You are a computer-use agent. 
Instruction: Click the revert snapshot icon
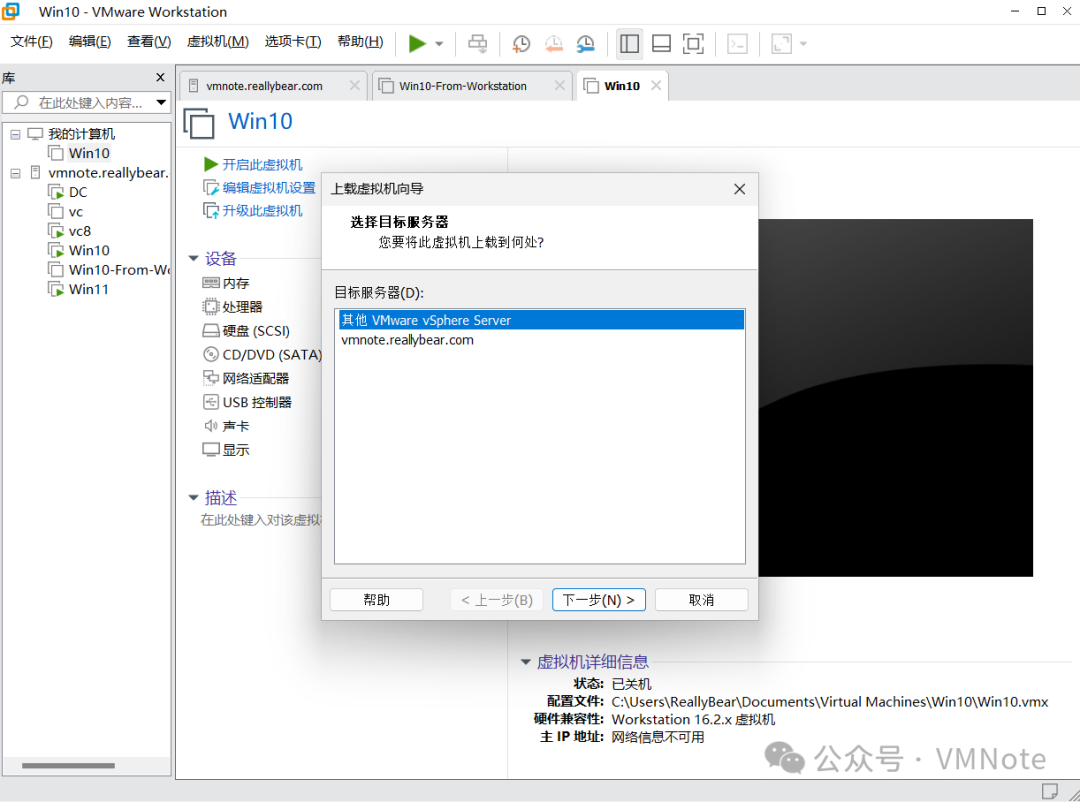tap(553, 43)
